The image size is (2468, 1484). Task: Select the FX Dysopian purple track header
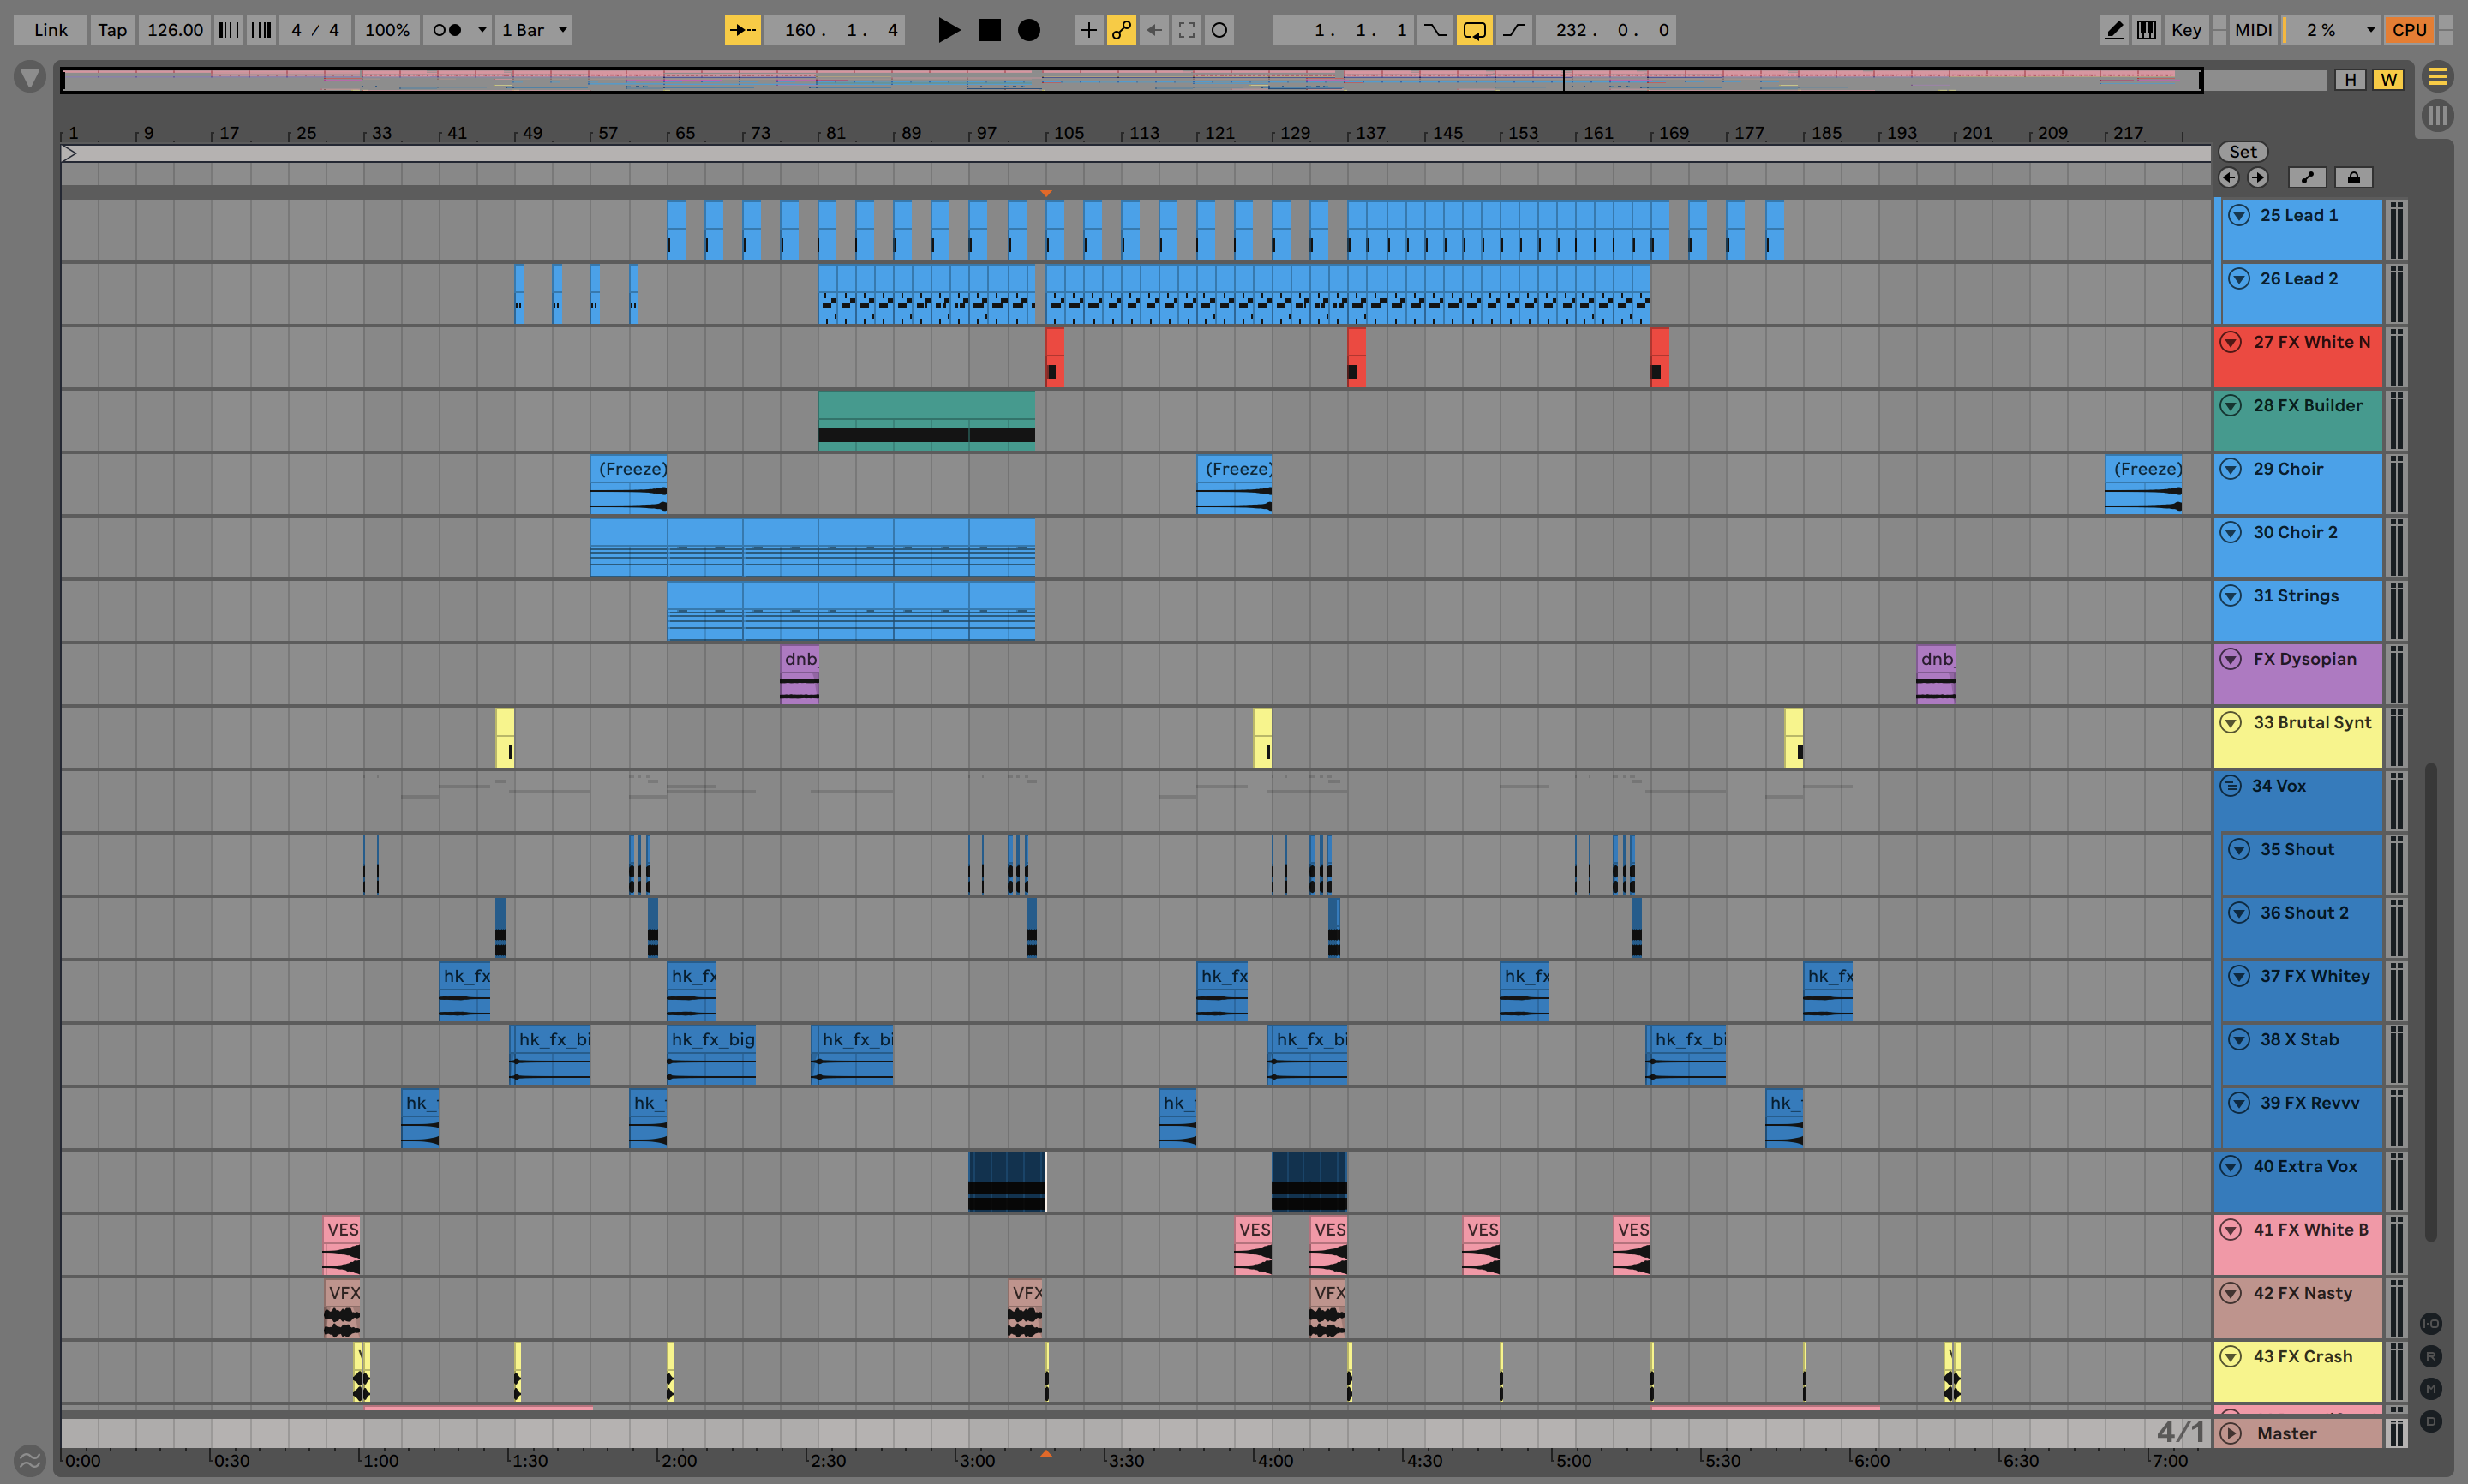(2298, 675)
